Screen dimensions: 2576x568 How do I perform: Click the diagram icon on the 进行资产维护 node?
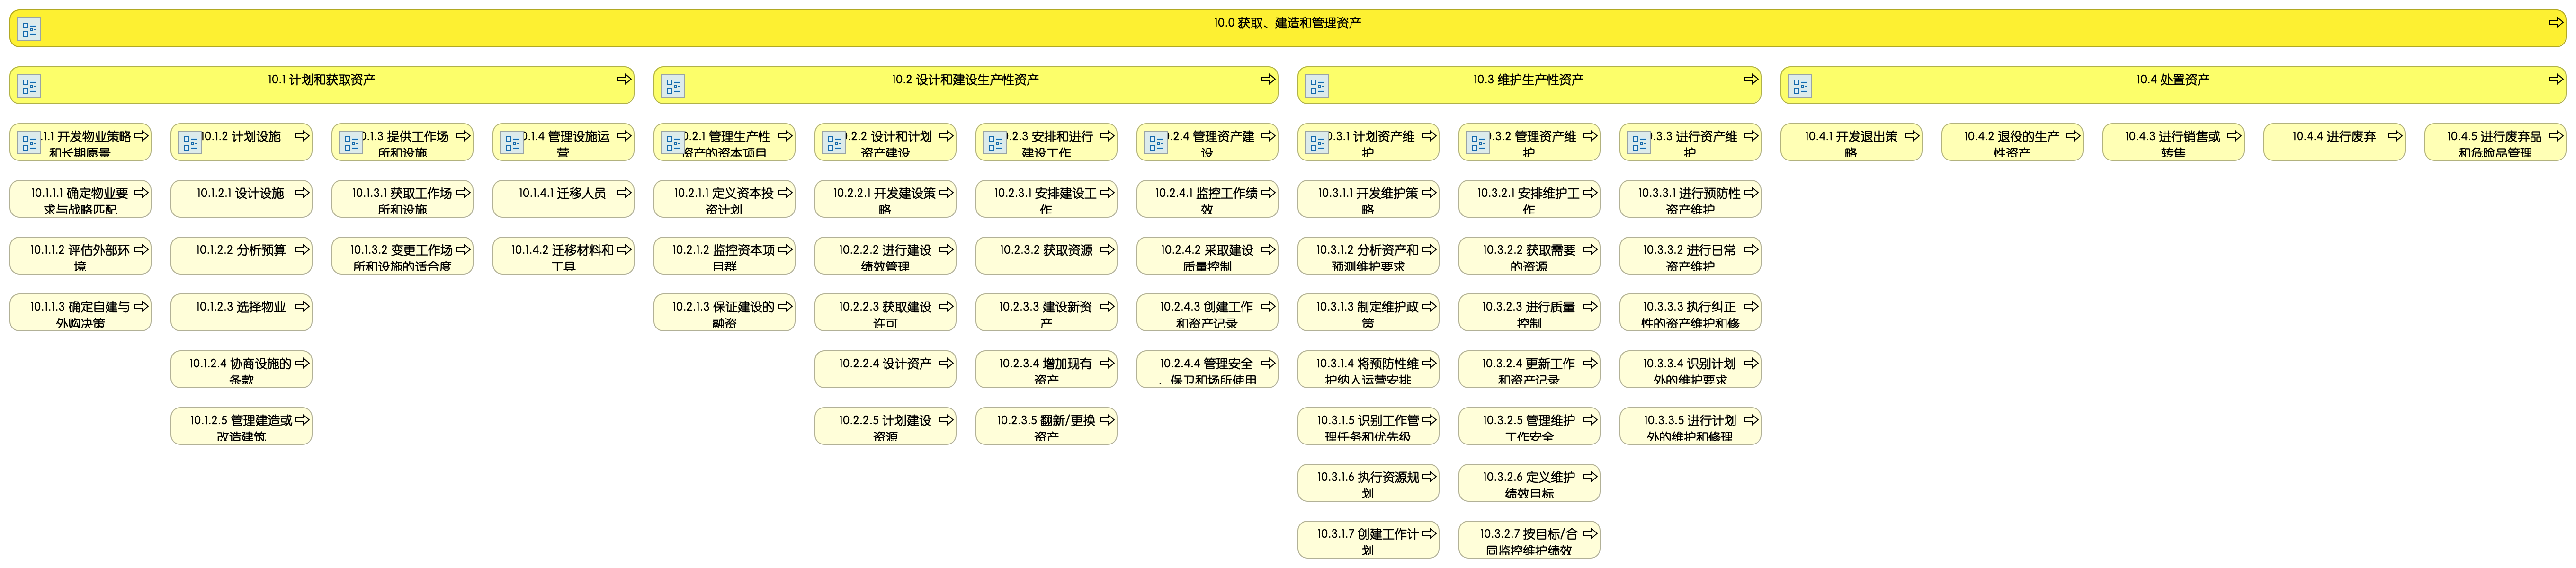pos(1639,143)
